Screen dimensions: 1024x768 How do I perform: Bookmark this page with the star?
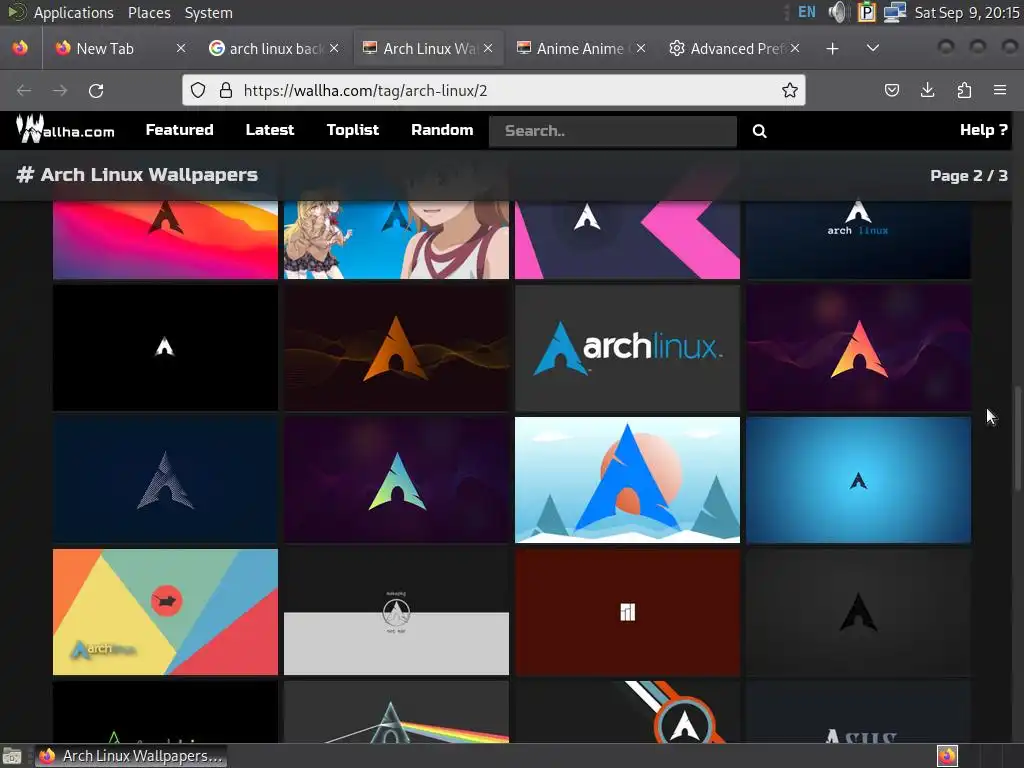(x=790, y=90)
